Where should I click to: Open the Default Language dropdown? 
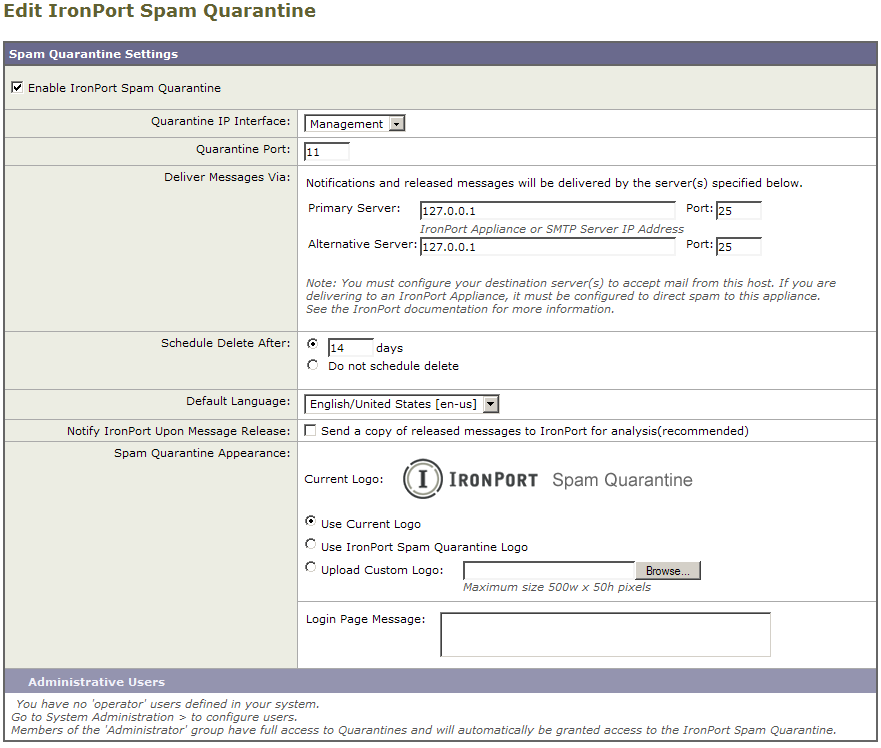(402, 404)
